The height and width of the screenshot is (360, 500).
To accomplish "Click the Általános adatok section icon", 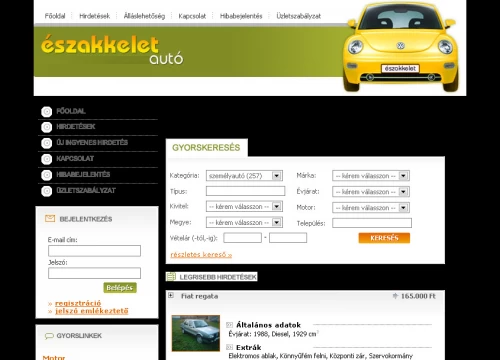I will pyautogui.click(x=229, y=325).
